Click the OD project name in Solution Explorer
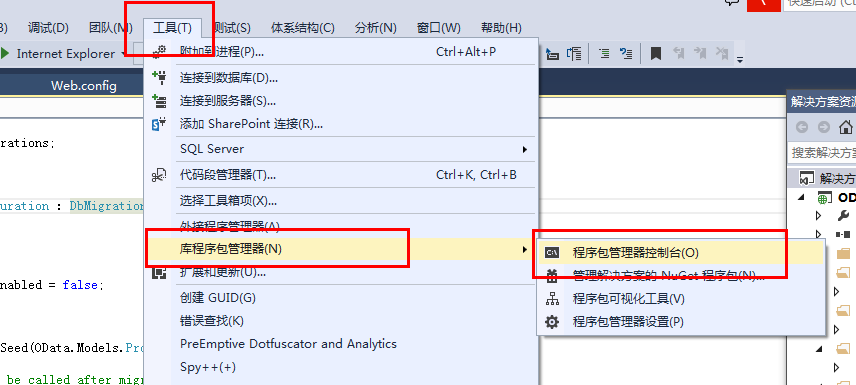 847,197
